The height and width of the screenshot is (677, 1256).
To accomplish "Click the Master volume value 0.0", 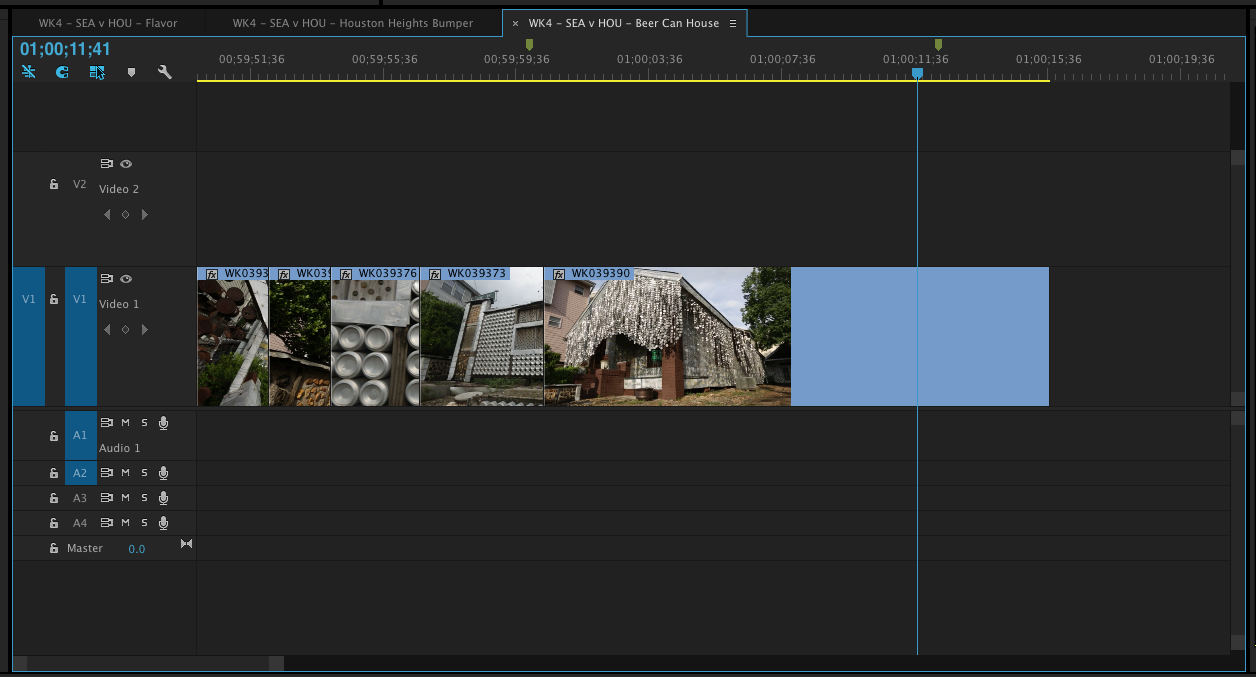I will [137, 549].
